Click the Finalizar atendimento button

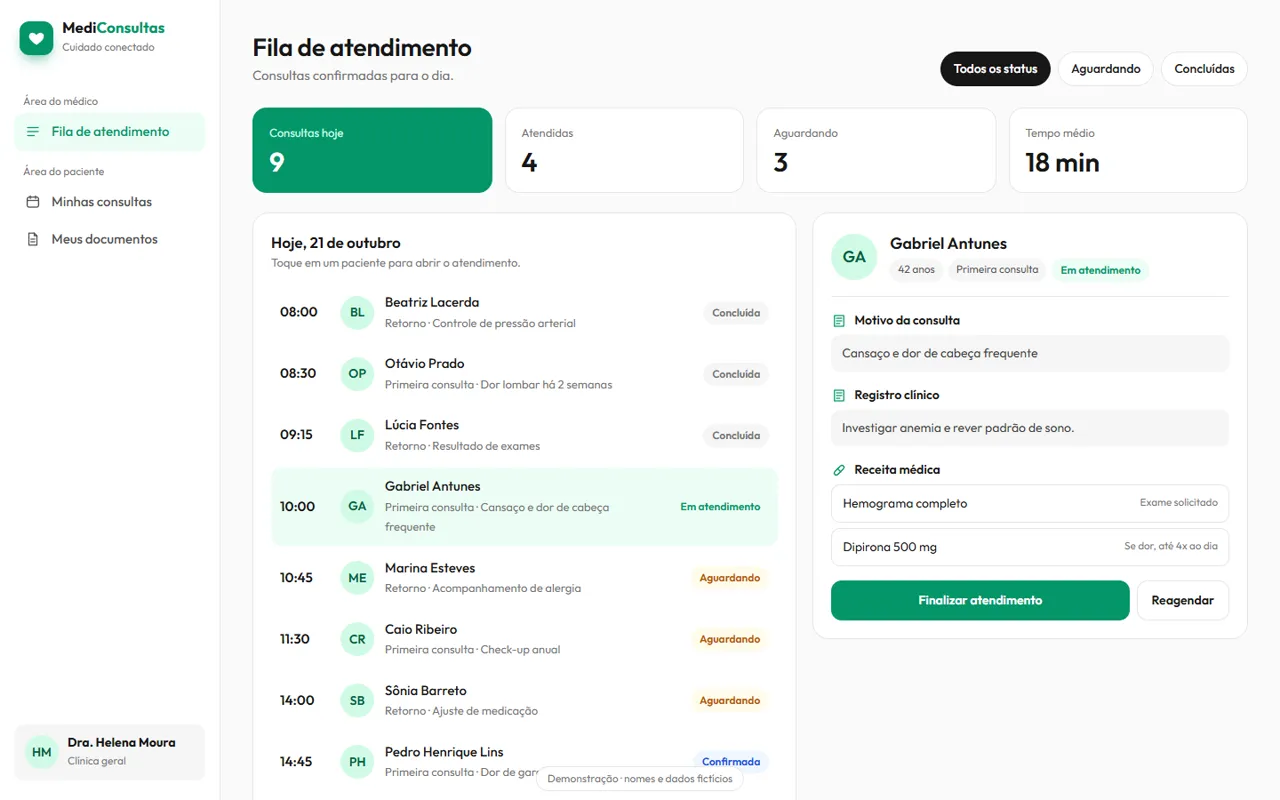(x=980, y=600)
